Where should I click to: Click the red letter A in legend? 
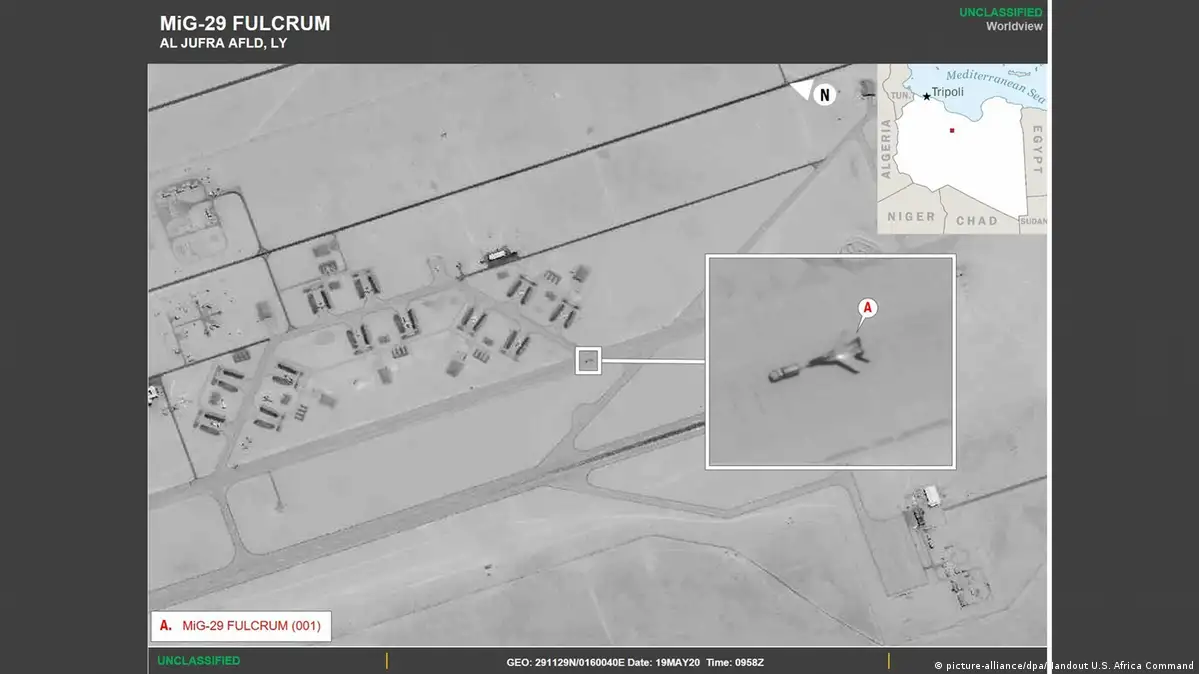click(x=165, y=626)
